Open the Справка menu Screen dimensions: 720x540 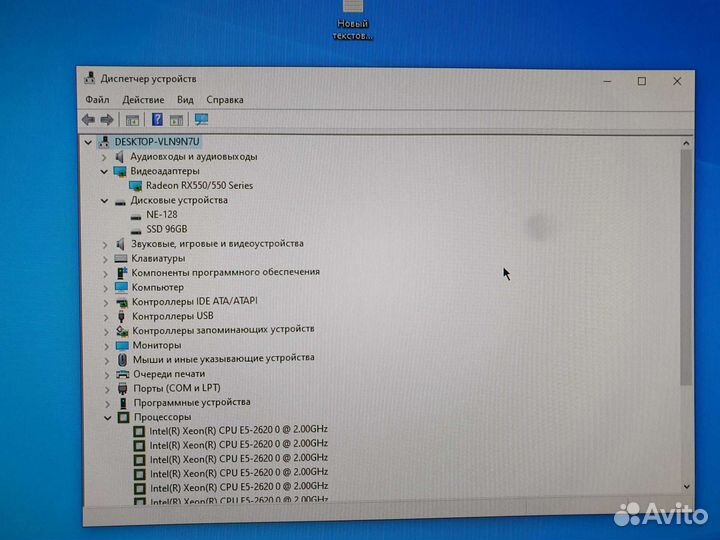click(224, 100)
